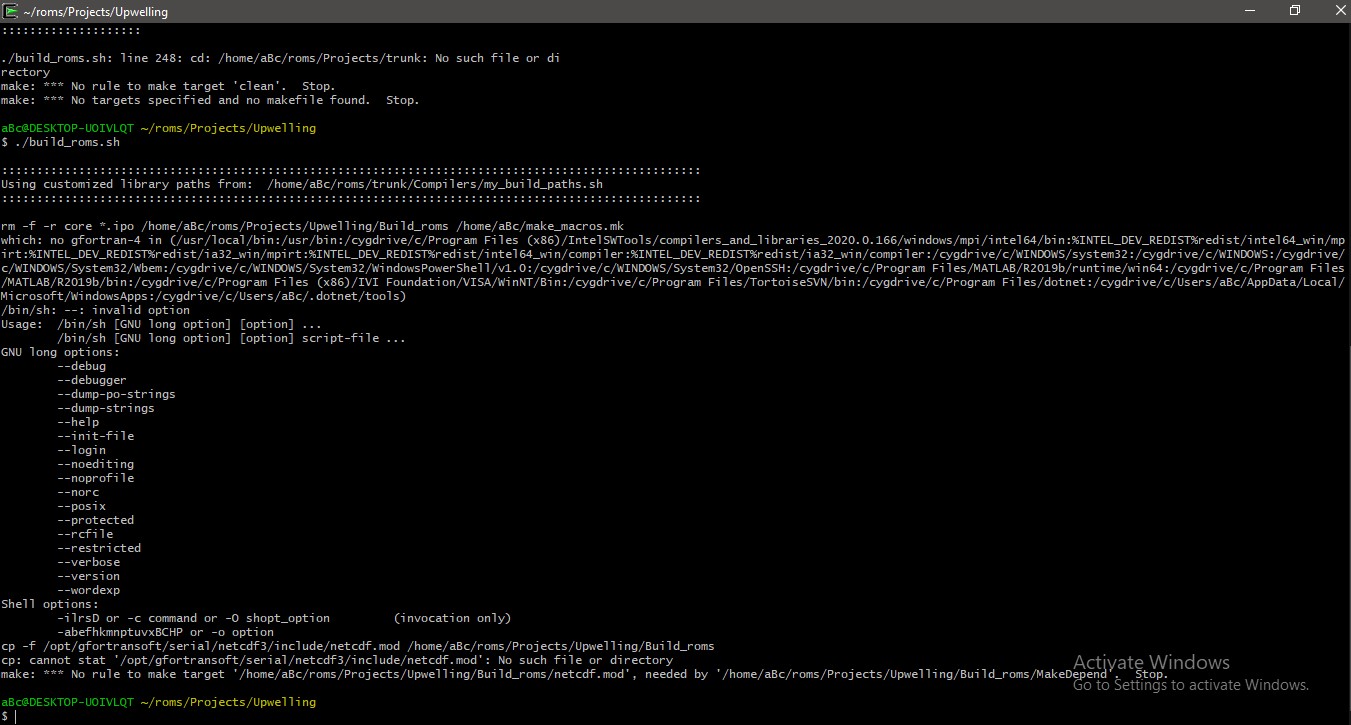Click the --verbose option text
This screenshot has height=725, width=1351.
point(88,562)
